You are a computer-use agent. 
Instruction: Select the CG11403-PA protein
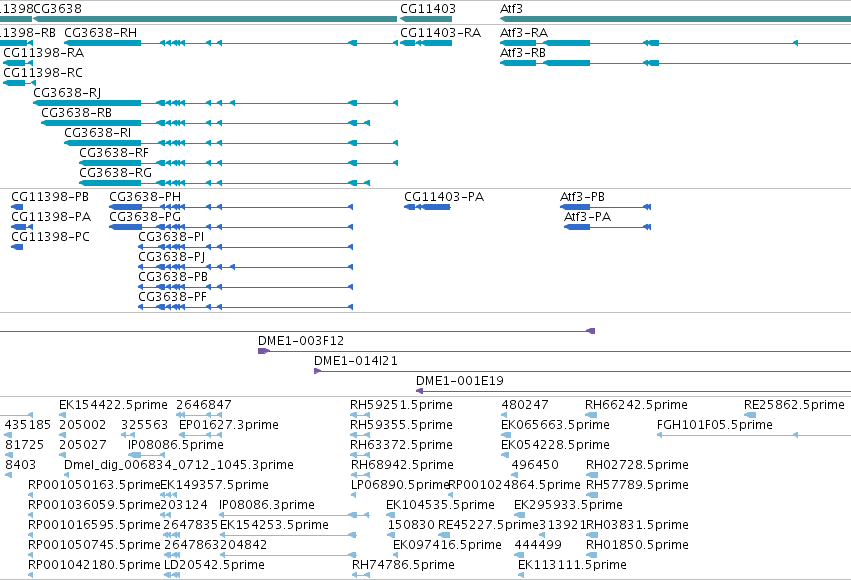(444, 196)
